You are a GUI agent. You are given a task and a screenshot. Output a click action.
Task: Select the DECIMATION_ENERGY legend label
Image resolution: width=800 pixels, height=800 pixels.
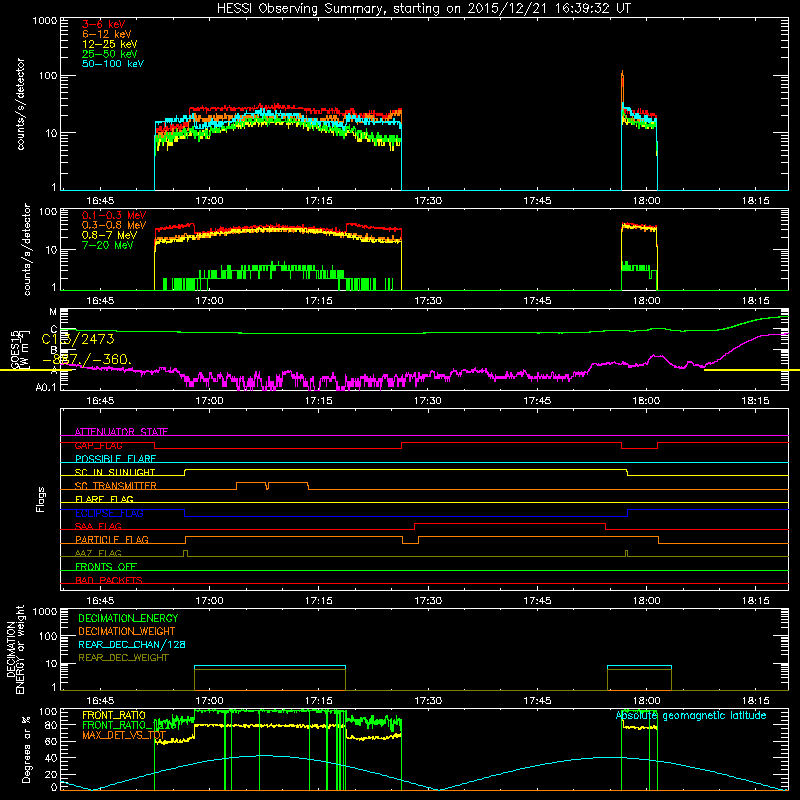(x=128, y=618)
